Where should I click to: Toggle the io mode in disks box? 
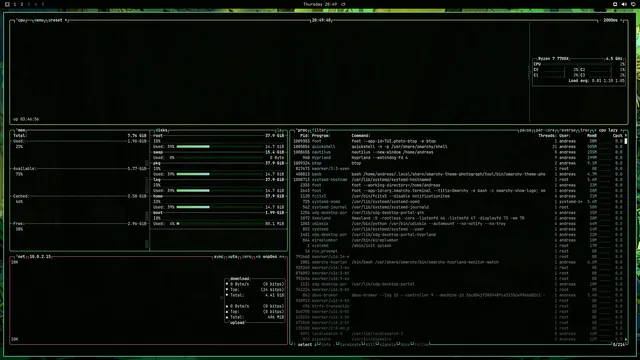tap(280, 130)
